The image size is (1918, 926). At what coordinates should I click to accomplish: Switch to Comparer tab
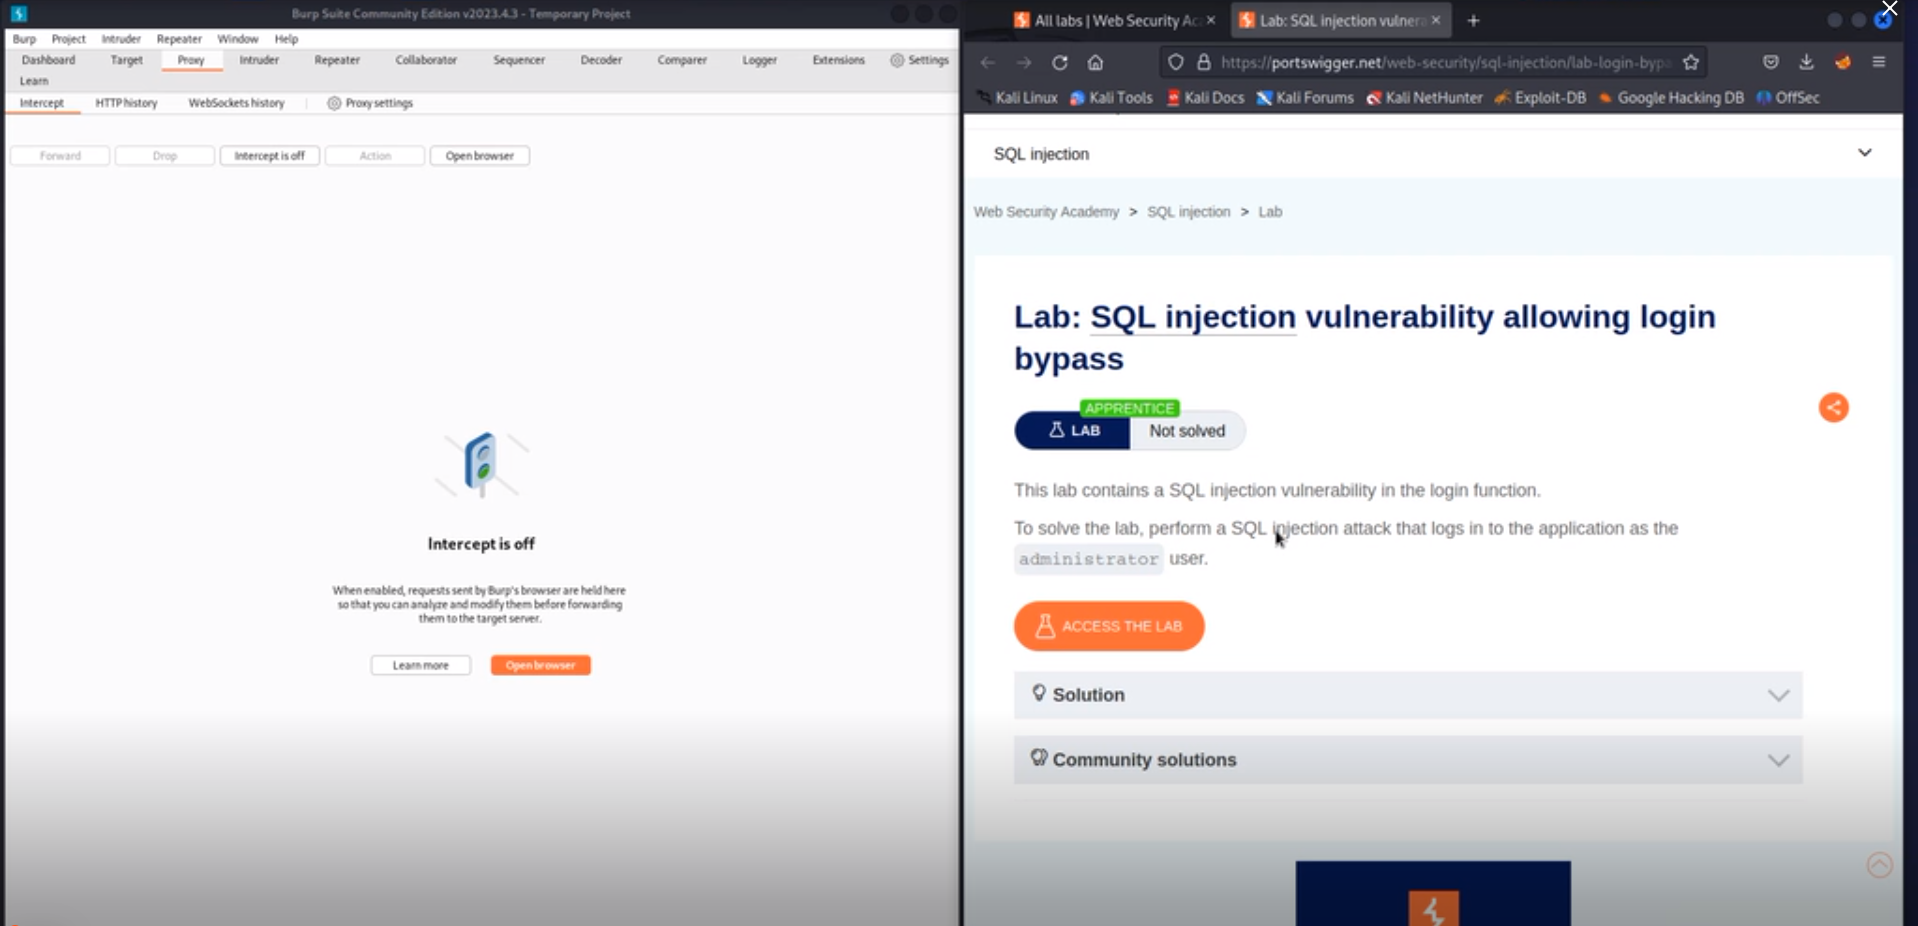(x=682, y=60)
